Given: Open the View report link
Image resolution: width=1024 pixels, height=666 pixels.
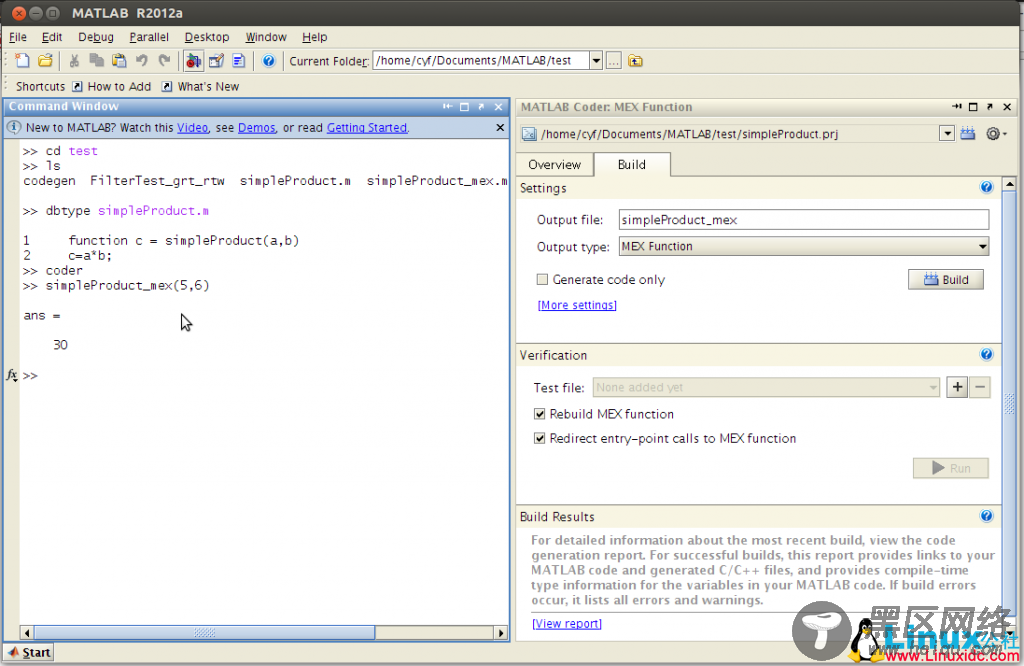Looking at the screenshot, I should tap(567, 624).
